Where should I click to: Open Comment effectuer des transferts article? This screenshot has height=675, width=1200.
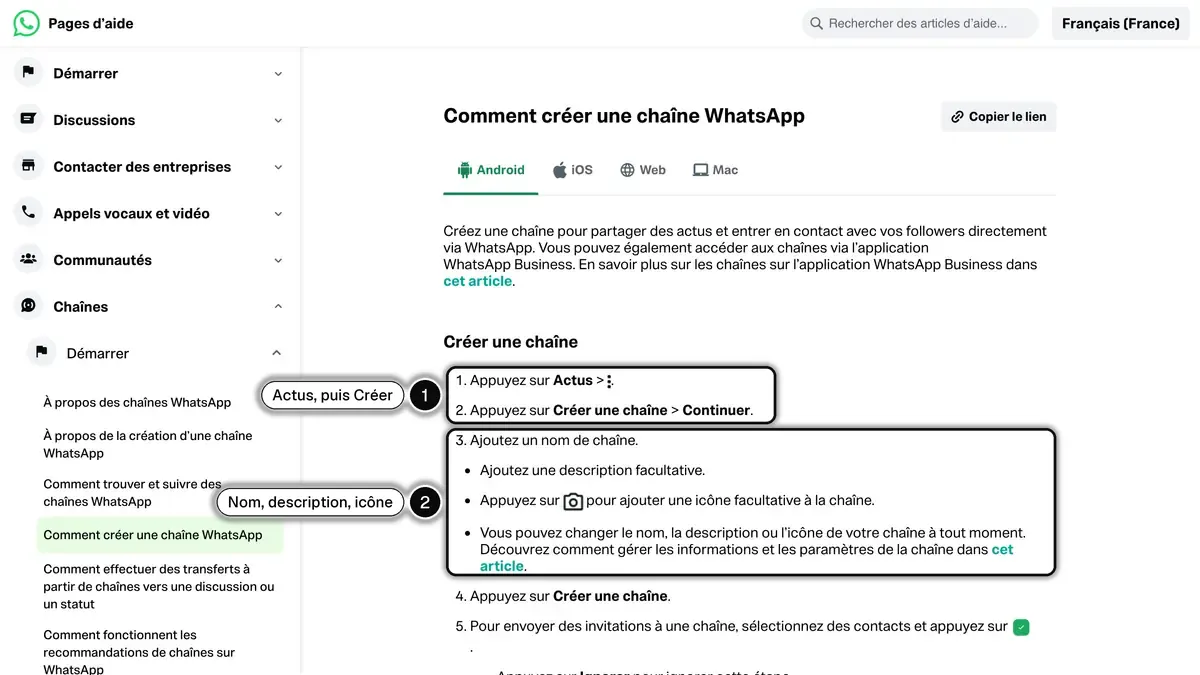(x=159, y=586)
